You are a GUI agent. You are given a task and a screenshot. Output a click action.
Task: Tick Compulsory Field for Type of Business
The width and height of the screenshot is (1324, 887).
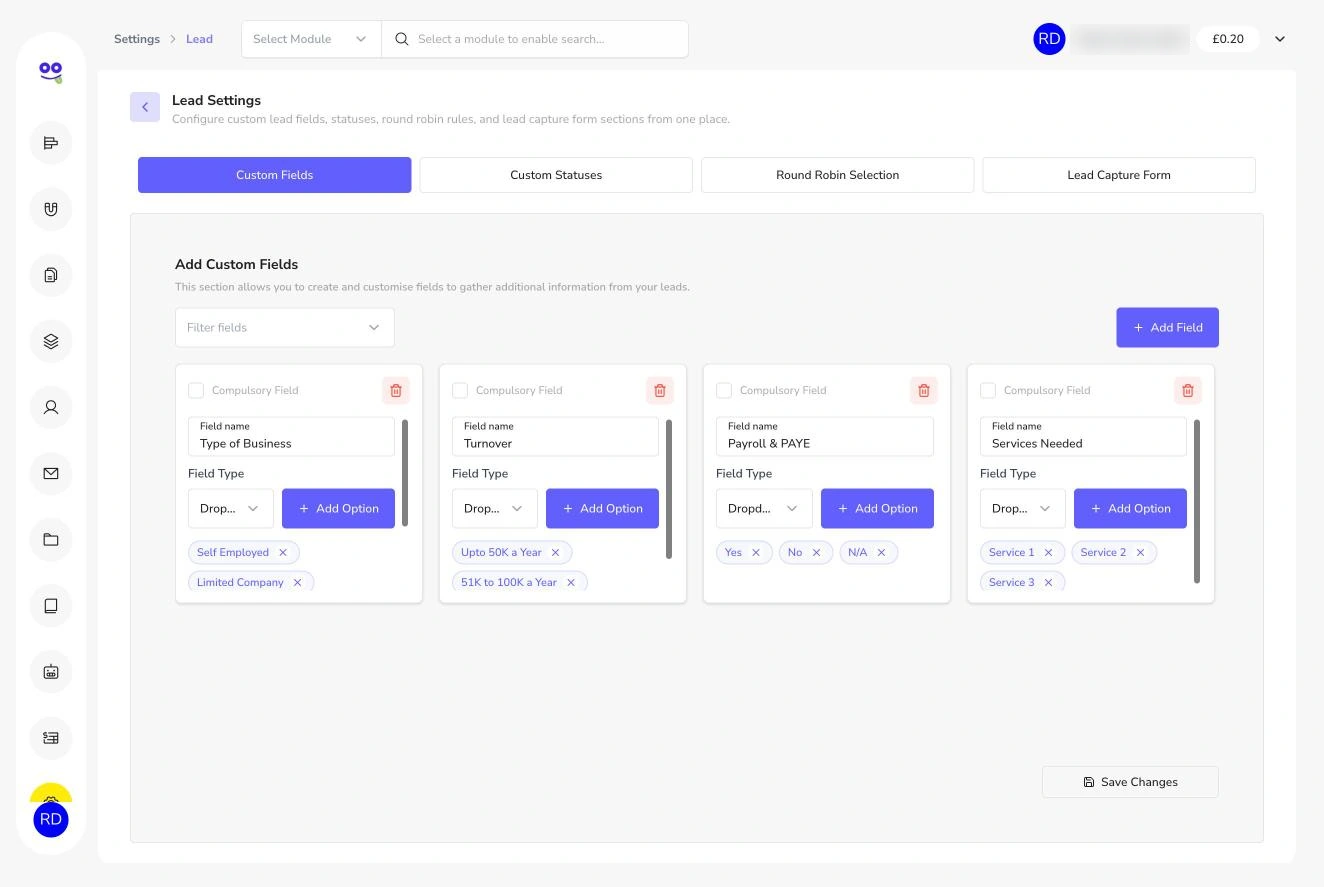pos(196,390)
